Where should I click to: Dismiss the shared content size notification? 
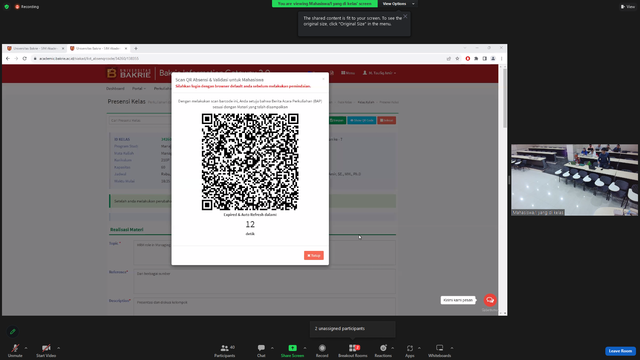(405, 16)
